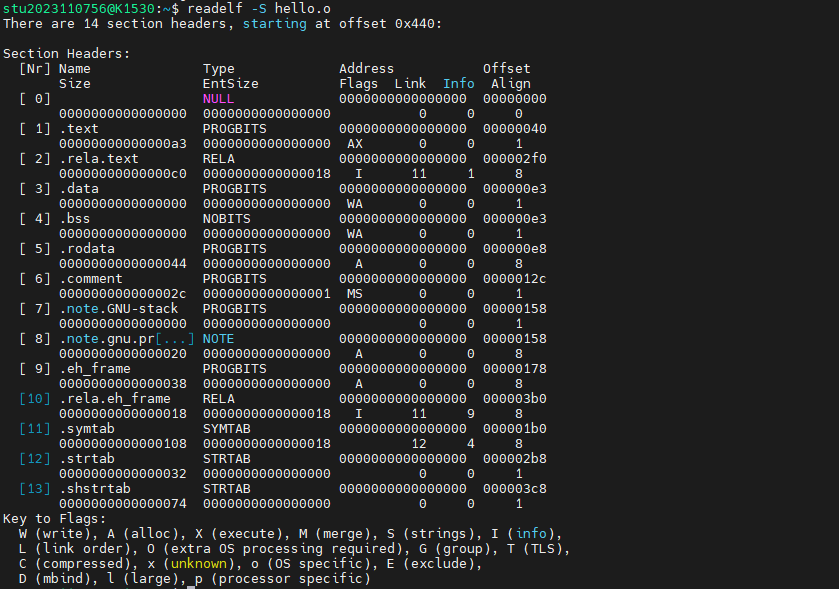Click the cyan 'Info' column header
The image size is (839, 589).
click(459, 83)
